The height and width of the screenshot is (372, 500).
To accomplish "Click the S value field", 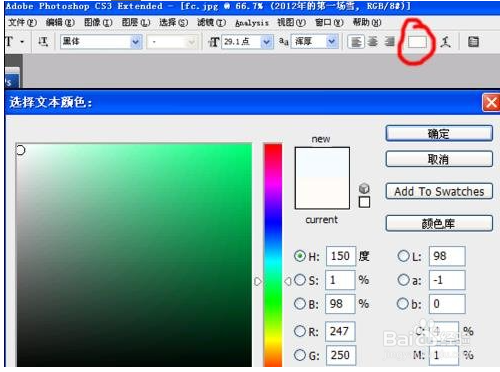I will click(340, 280).
